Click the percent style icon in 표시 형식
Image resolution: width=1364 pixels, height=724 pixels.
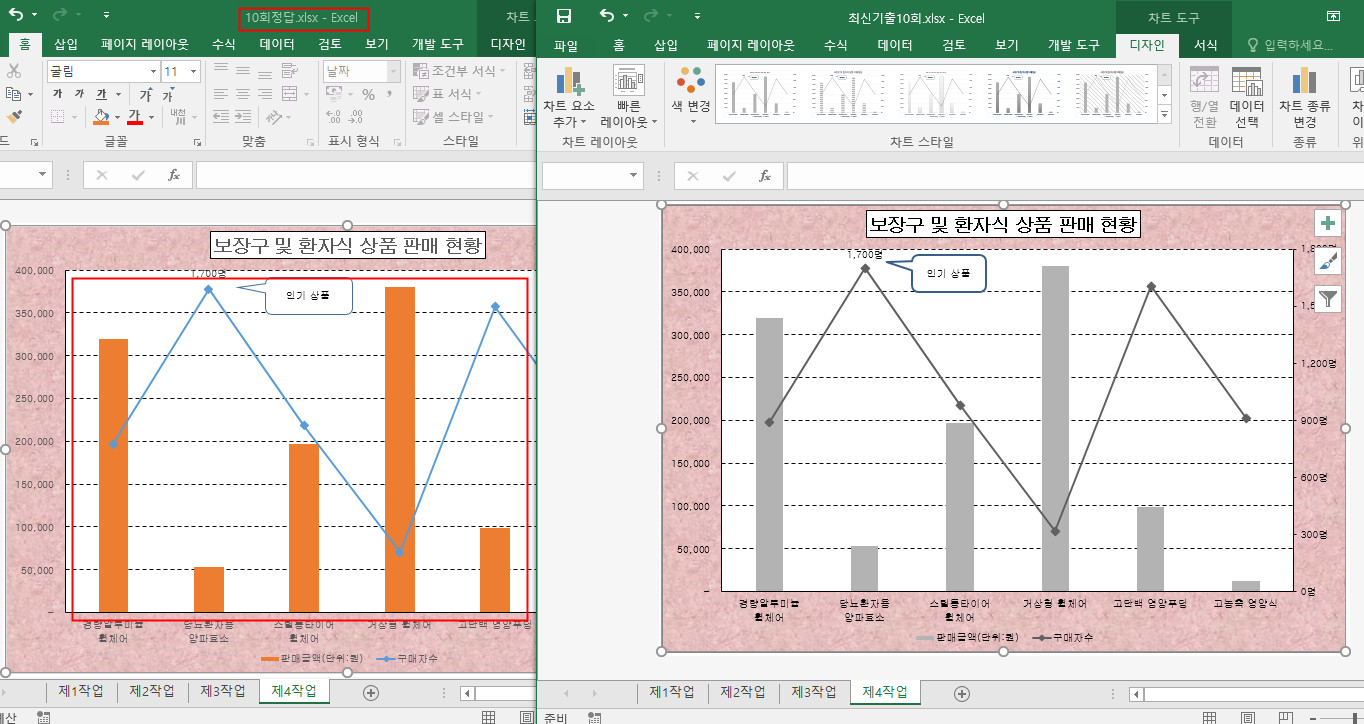click(369, 94)
